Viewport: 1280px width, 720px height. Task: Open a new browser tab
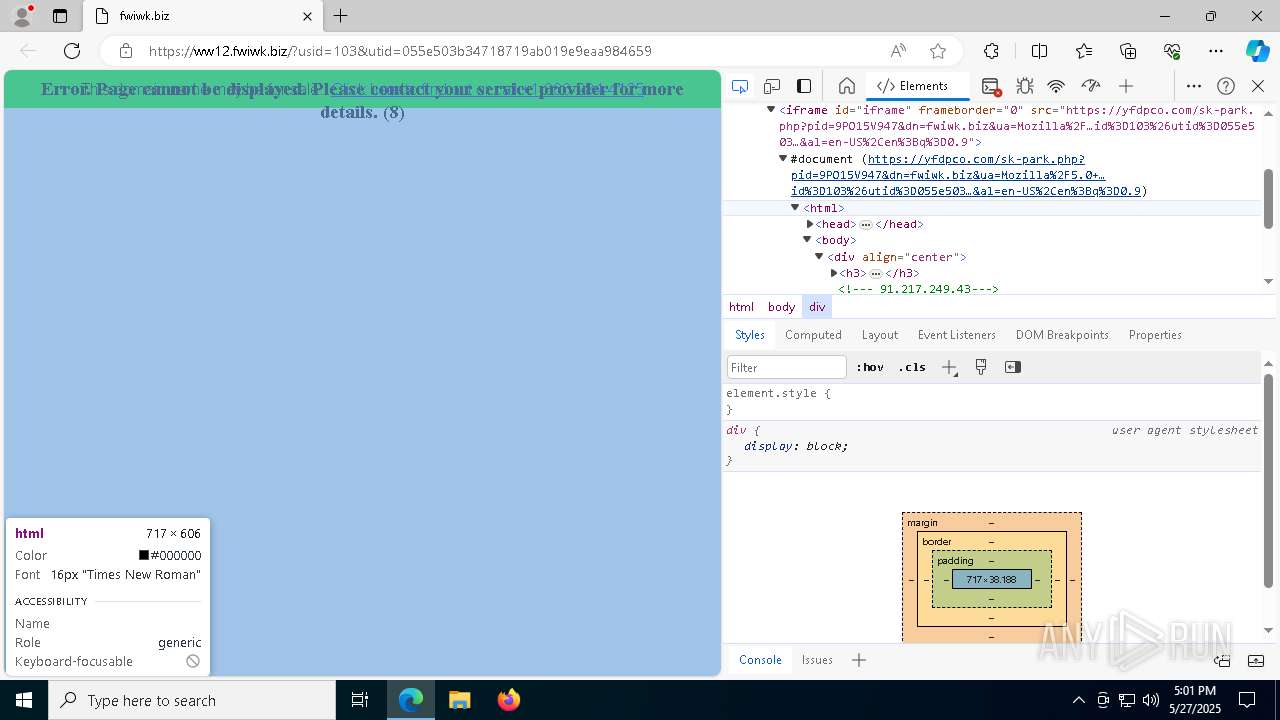tap(341, 16)
